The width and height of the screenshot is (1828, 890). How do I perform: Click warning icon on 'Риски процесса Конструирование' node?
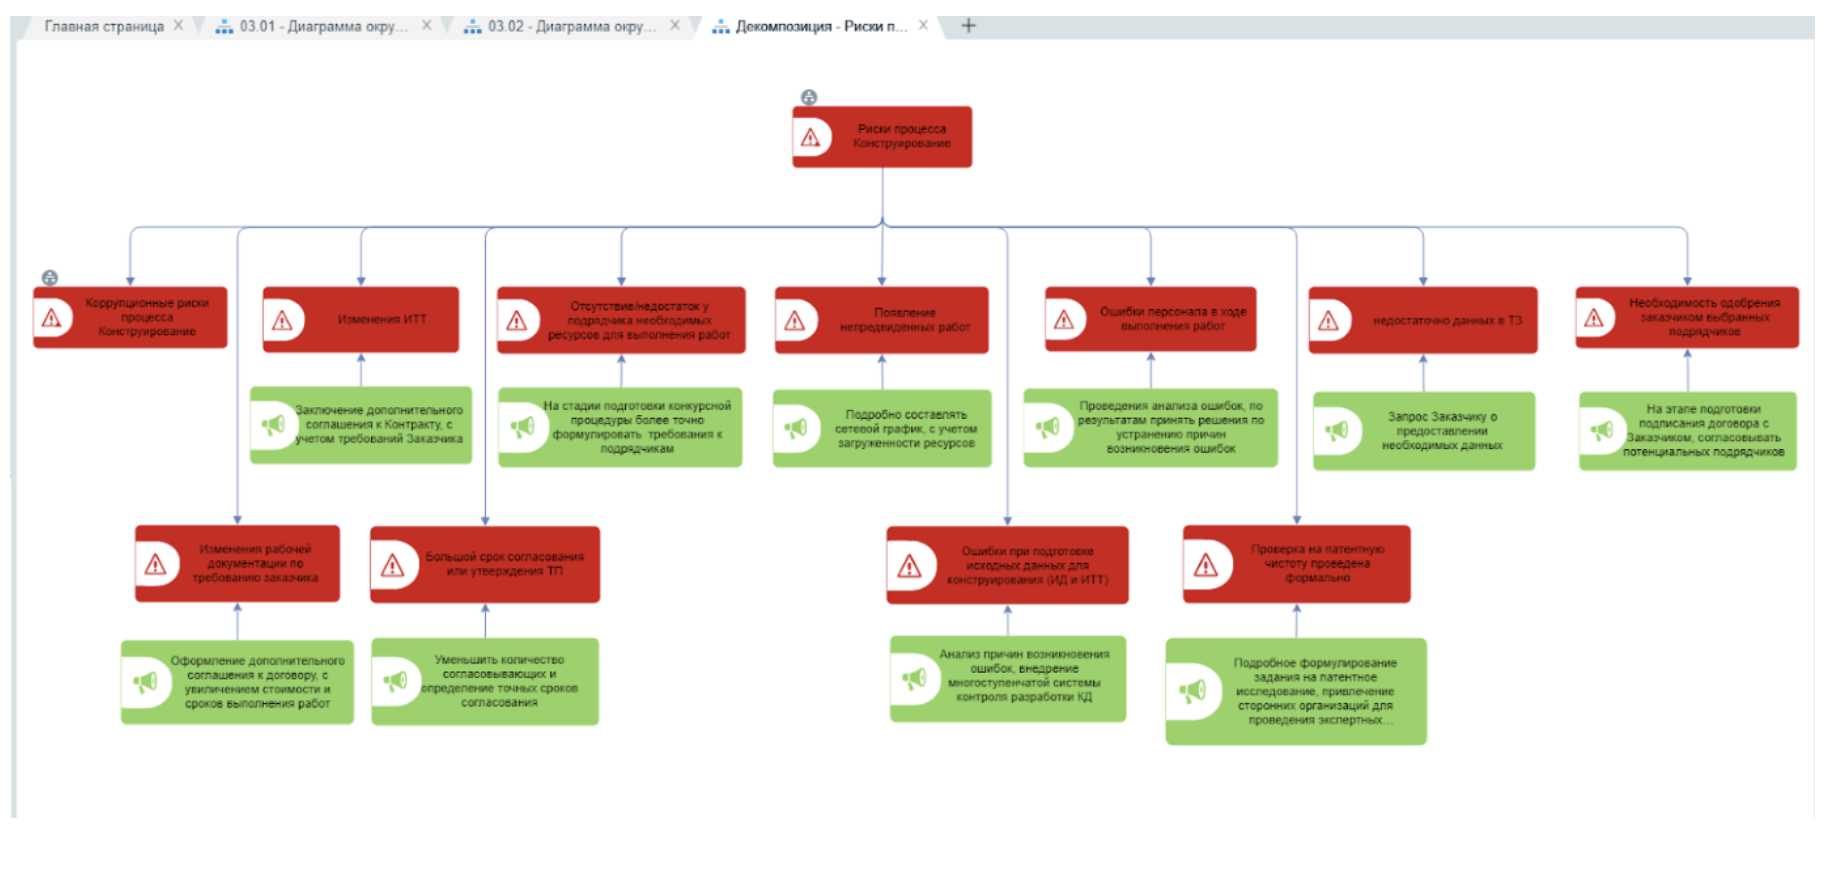(811, 137)
